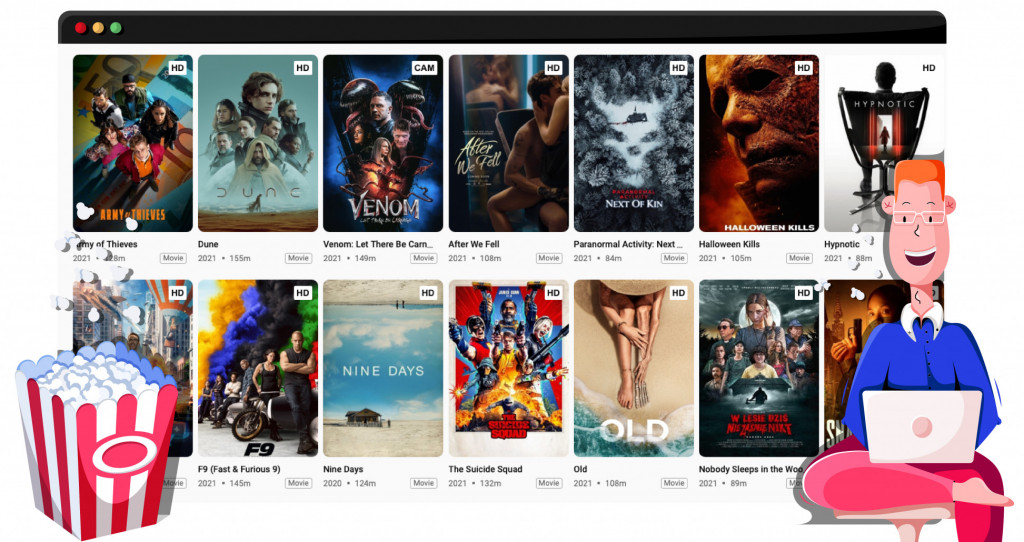Image resolution: width=1024 pixels, height=542 pixels.
Task: Click the HD quality badge on Dune
Action: click(x=303, y=68)
